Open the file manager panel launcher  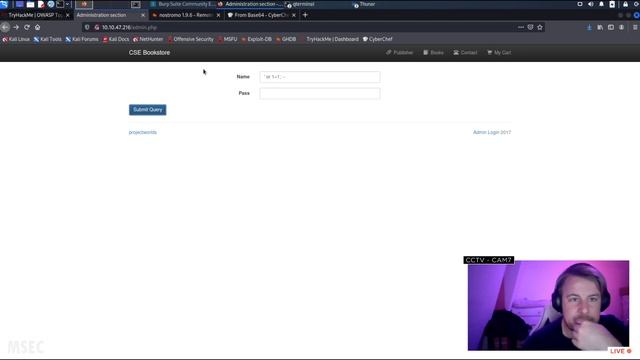click(x=30, y=4)
